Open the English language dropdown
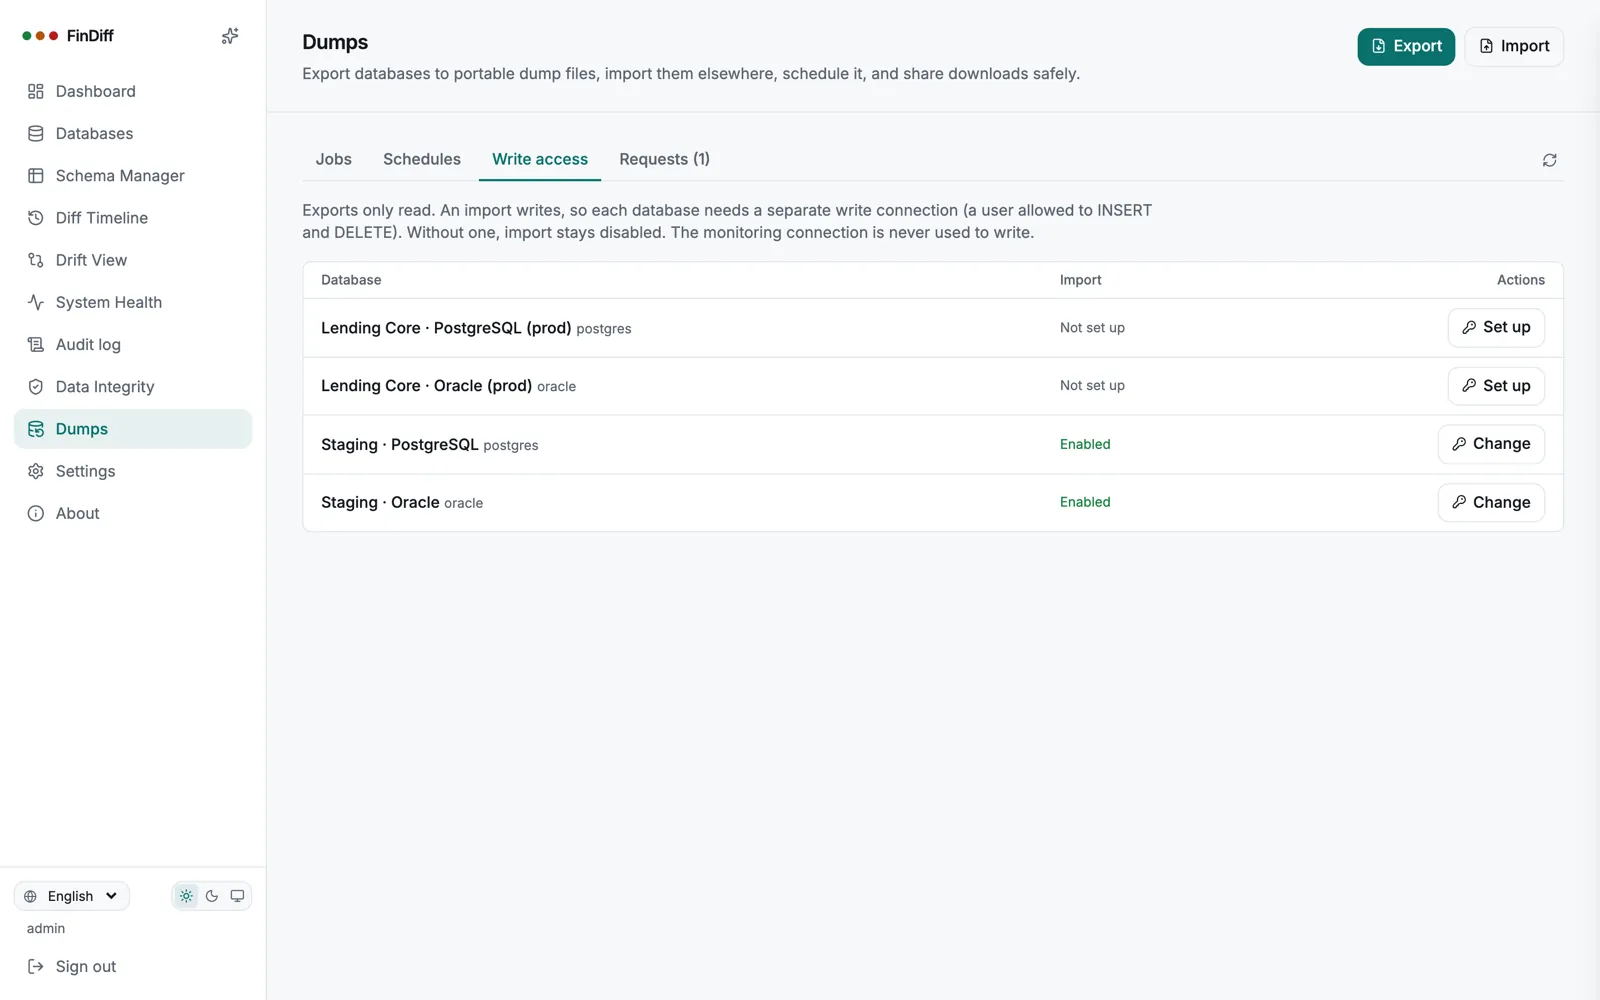 click(71, 896)
